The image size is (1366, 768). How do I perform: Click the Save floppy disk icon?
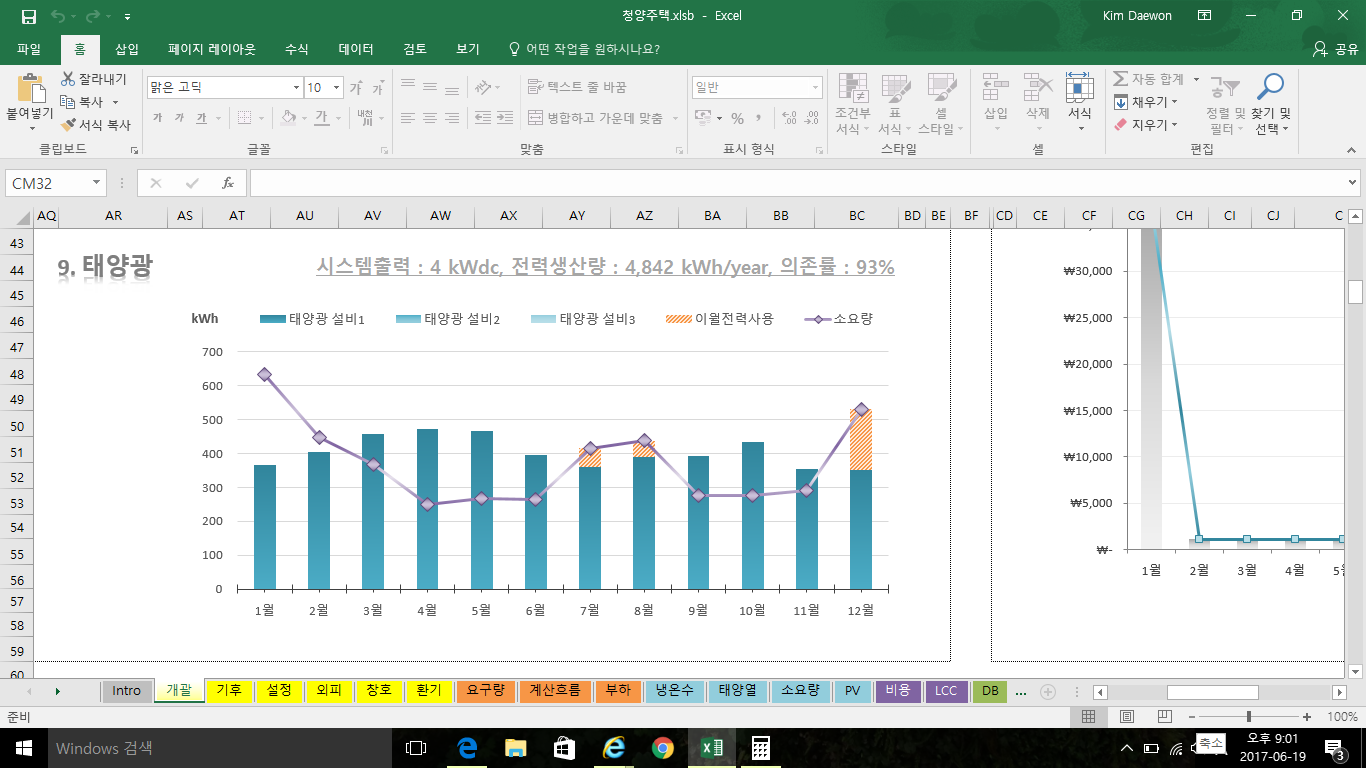coord(28,17)
